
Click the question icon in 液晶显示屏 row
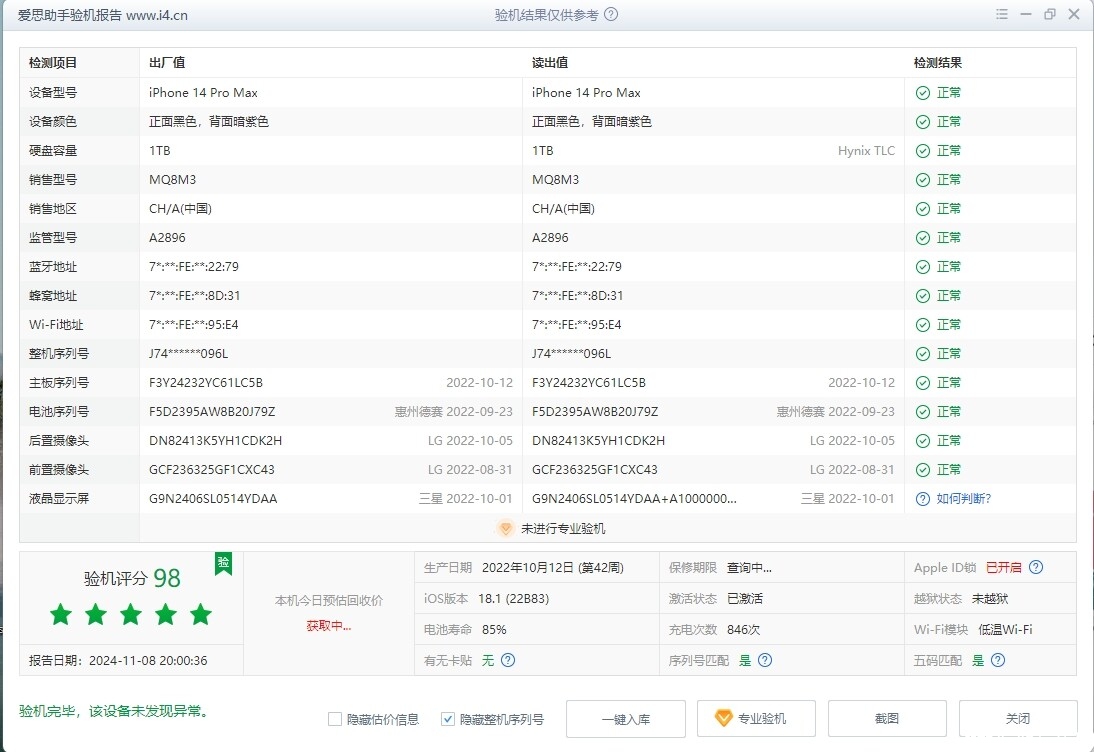coord(922,499)
